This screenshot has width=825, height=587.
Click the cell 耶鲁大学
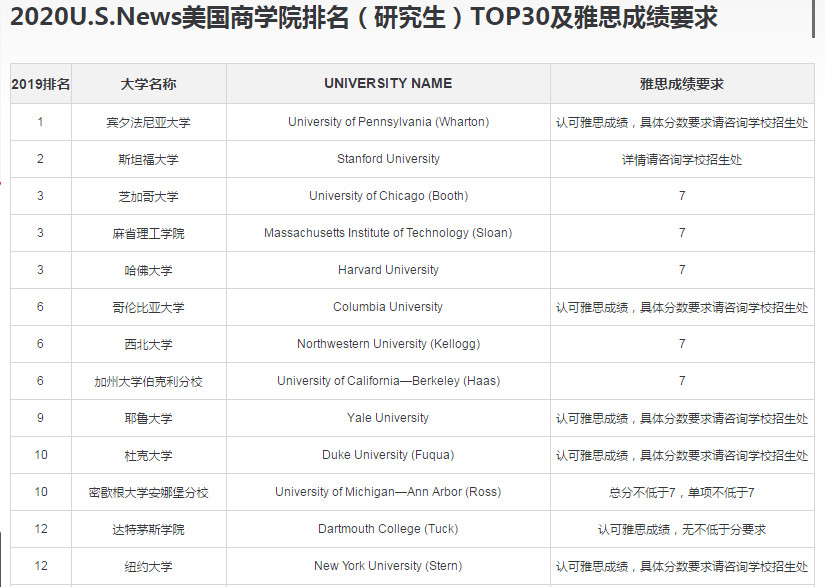click(148, 418)
